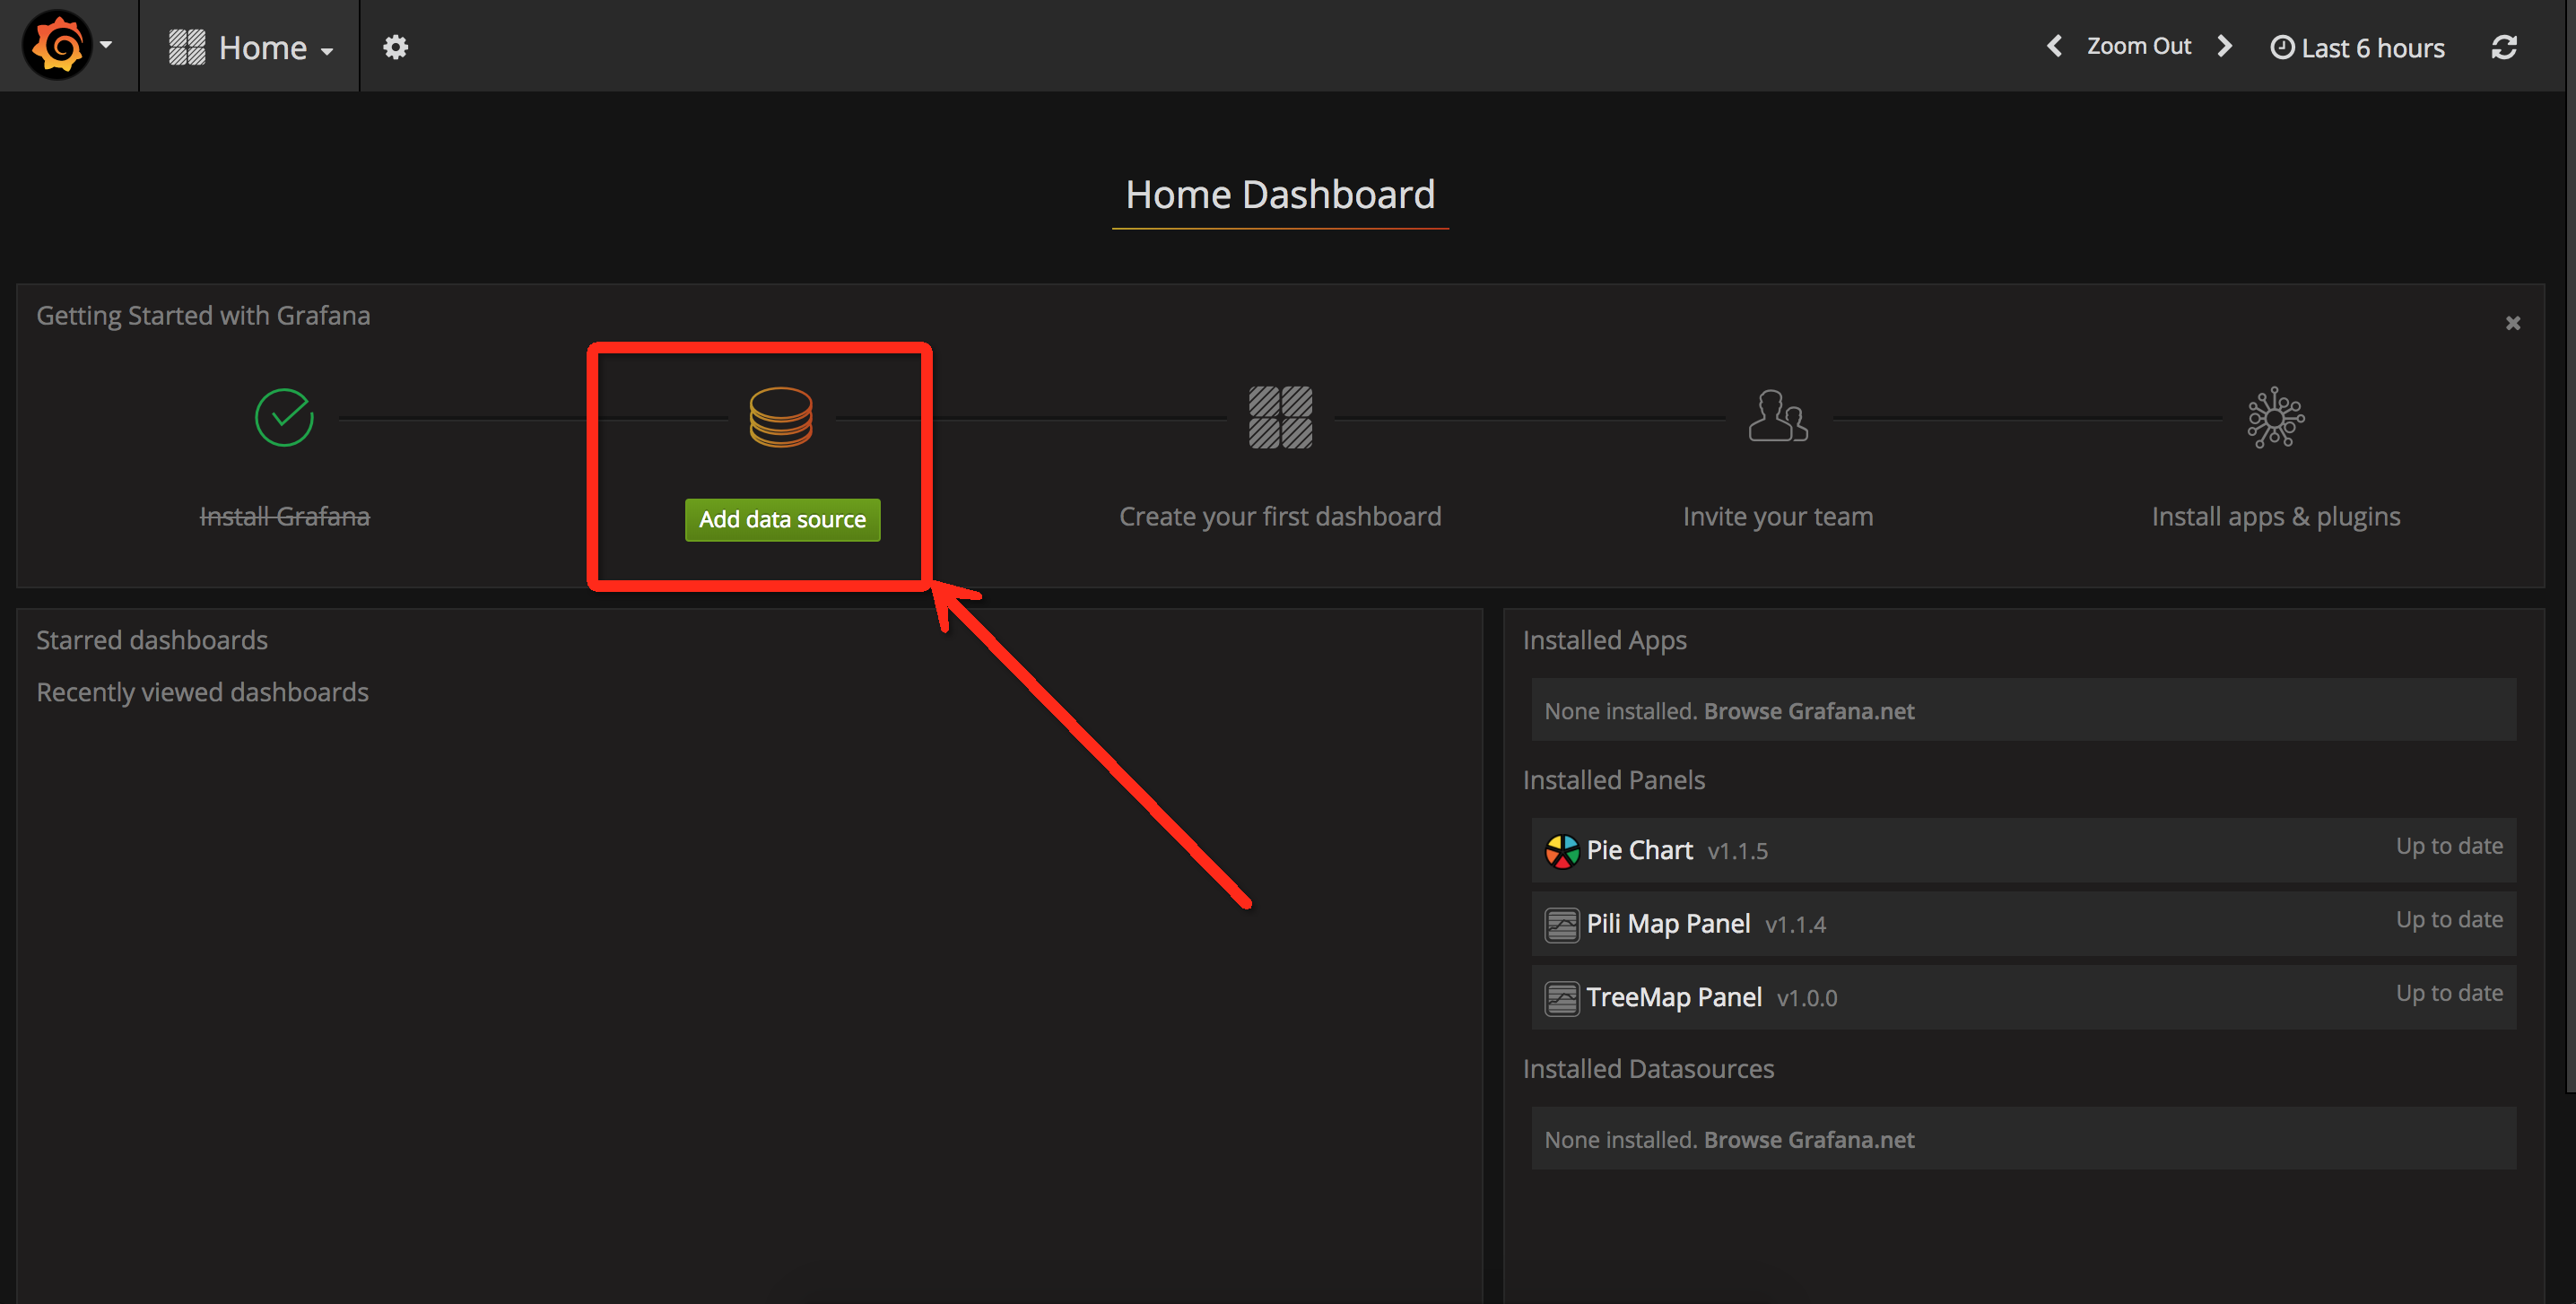This screenshot has height=1304, width=2576.
Task: Open Install apps & plugins step
Action: tap(2276, 516)
